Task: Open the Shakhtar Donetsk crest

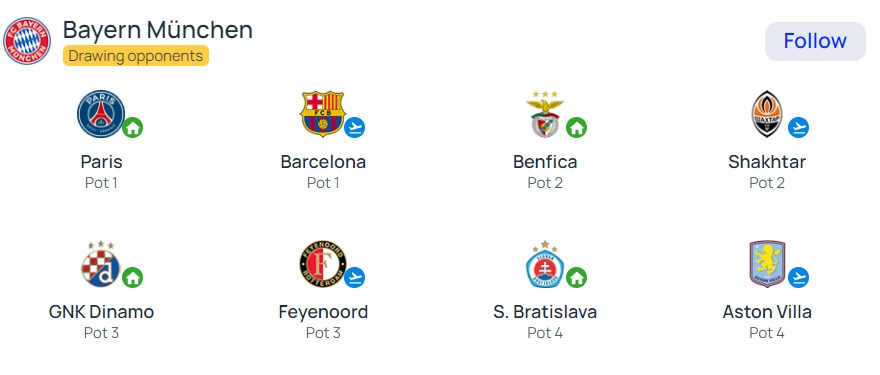Action: coord(767,114)
